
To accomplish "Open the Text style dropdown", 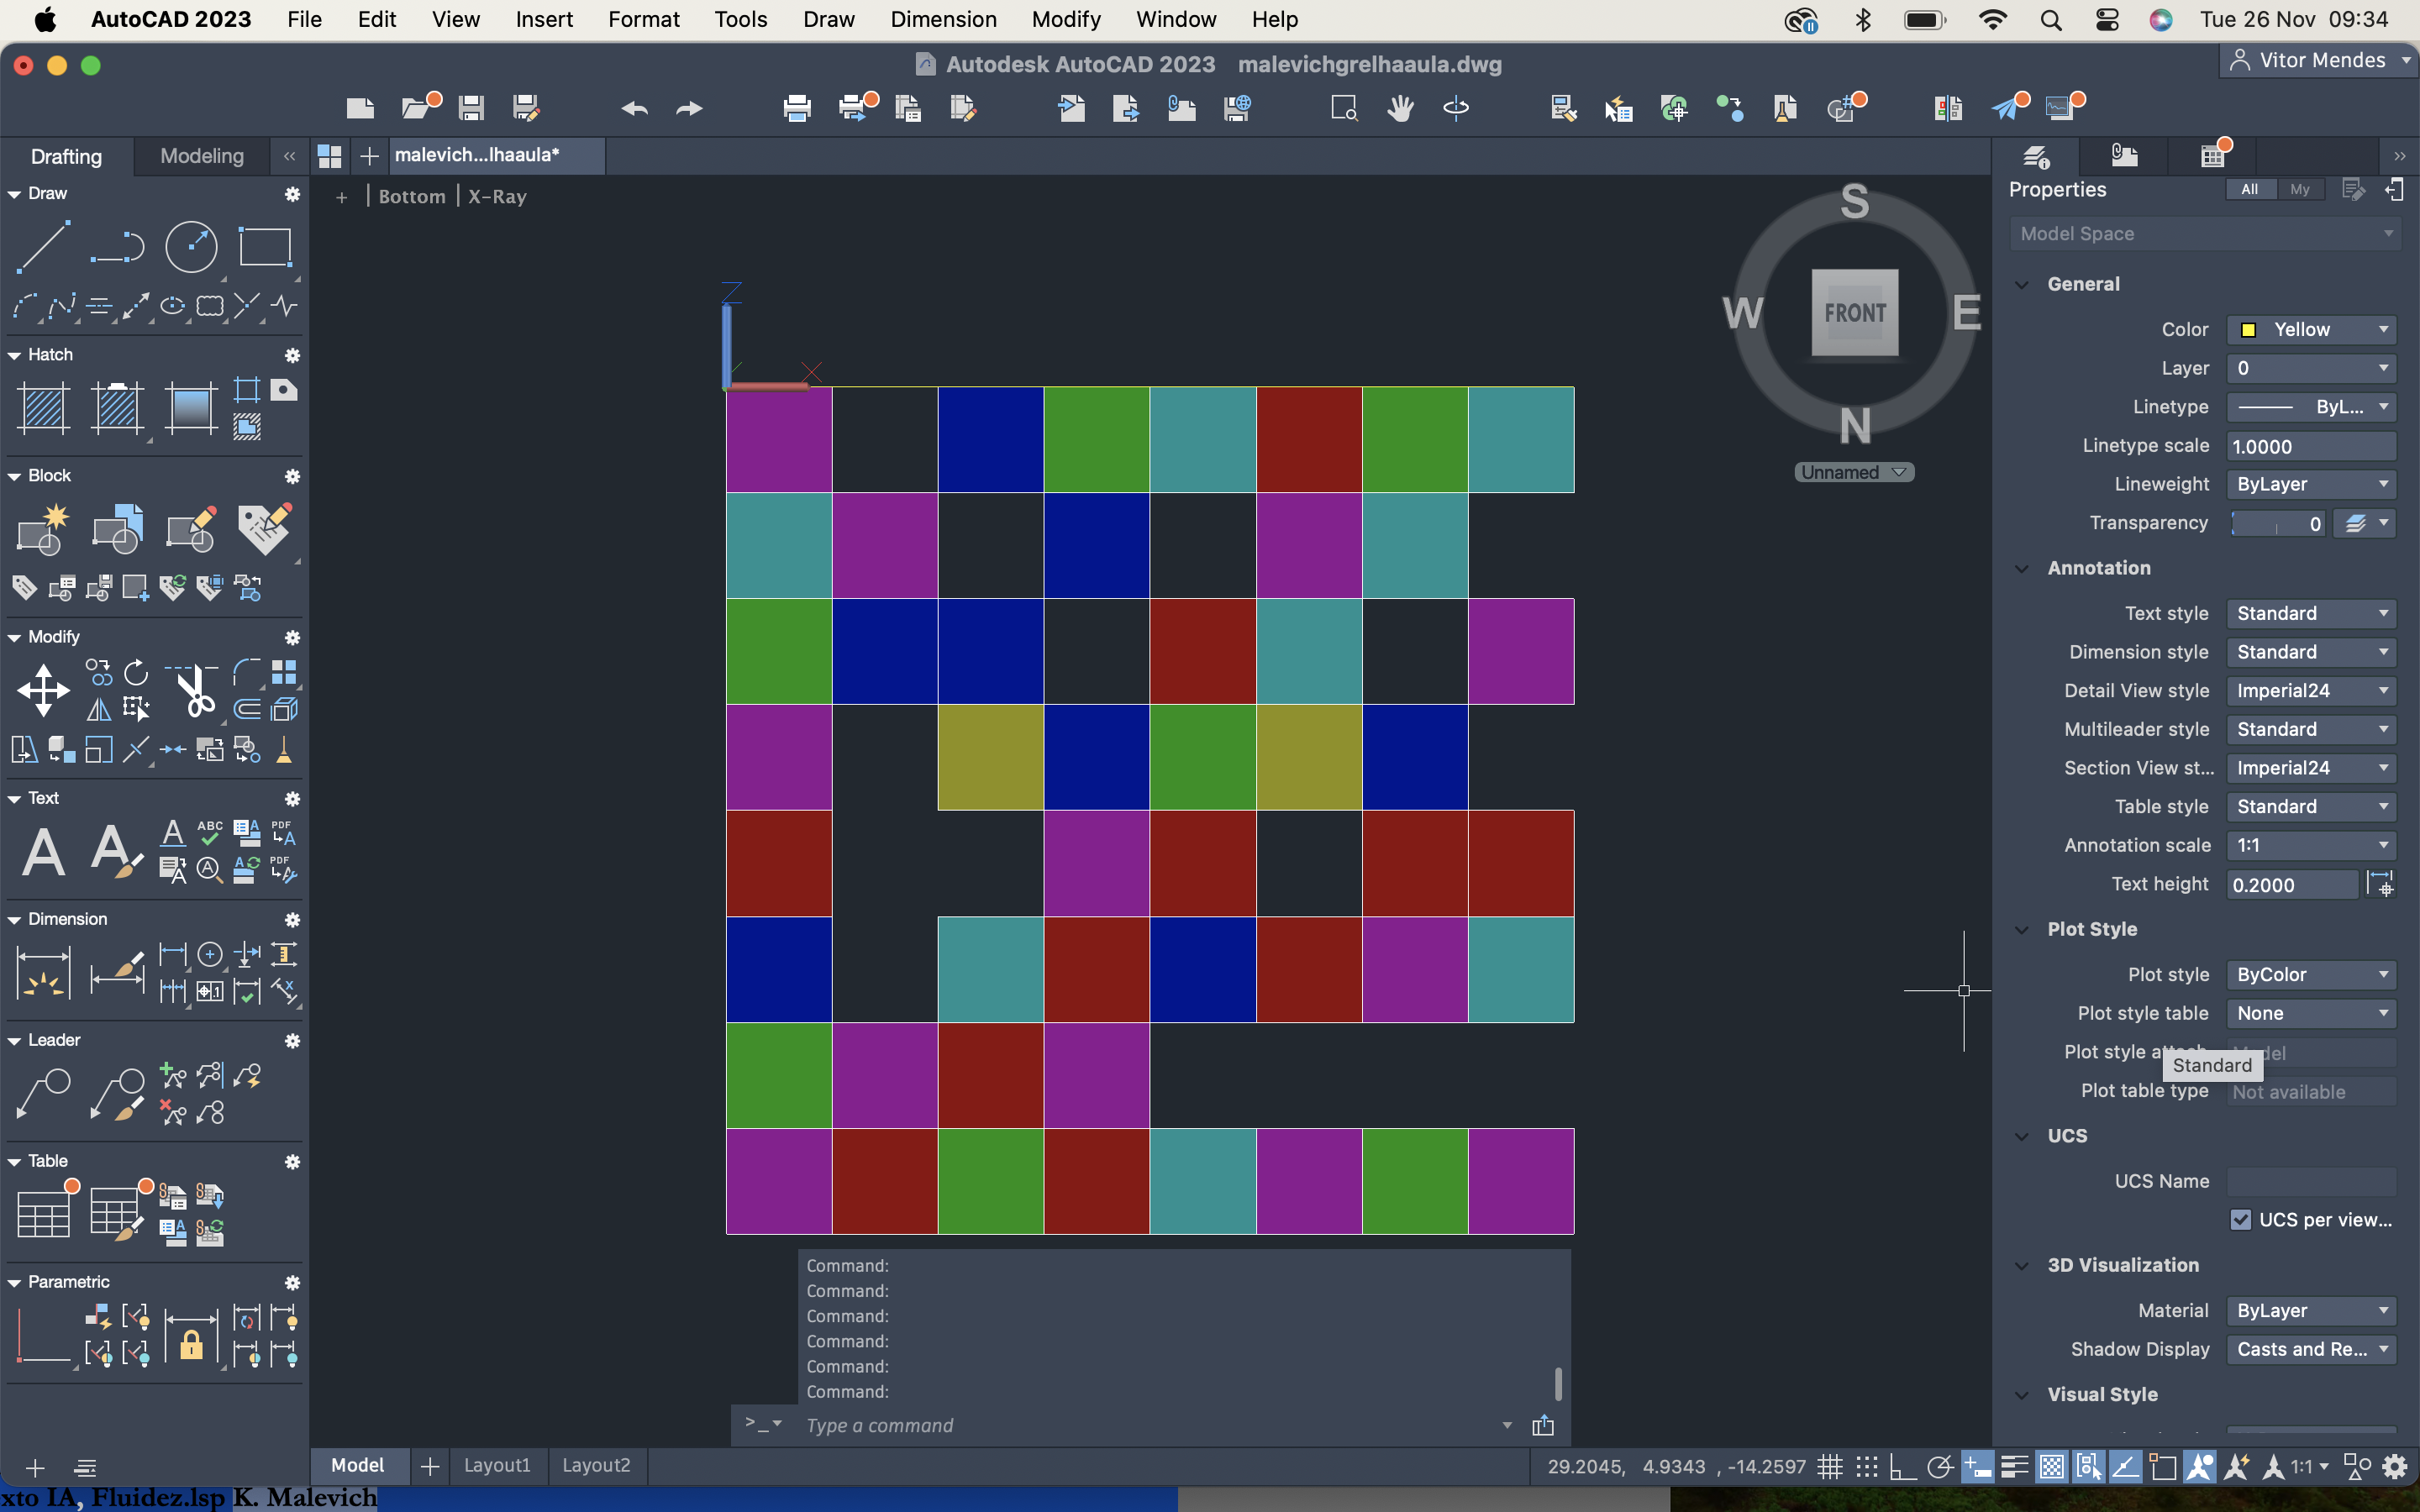I will [2311, 613].
